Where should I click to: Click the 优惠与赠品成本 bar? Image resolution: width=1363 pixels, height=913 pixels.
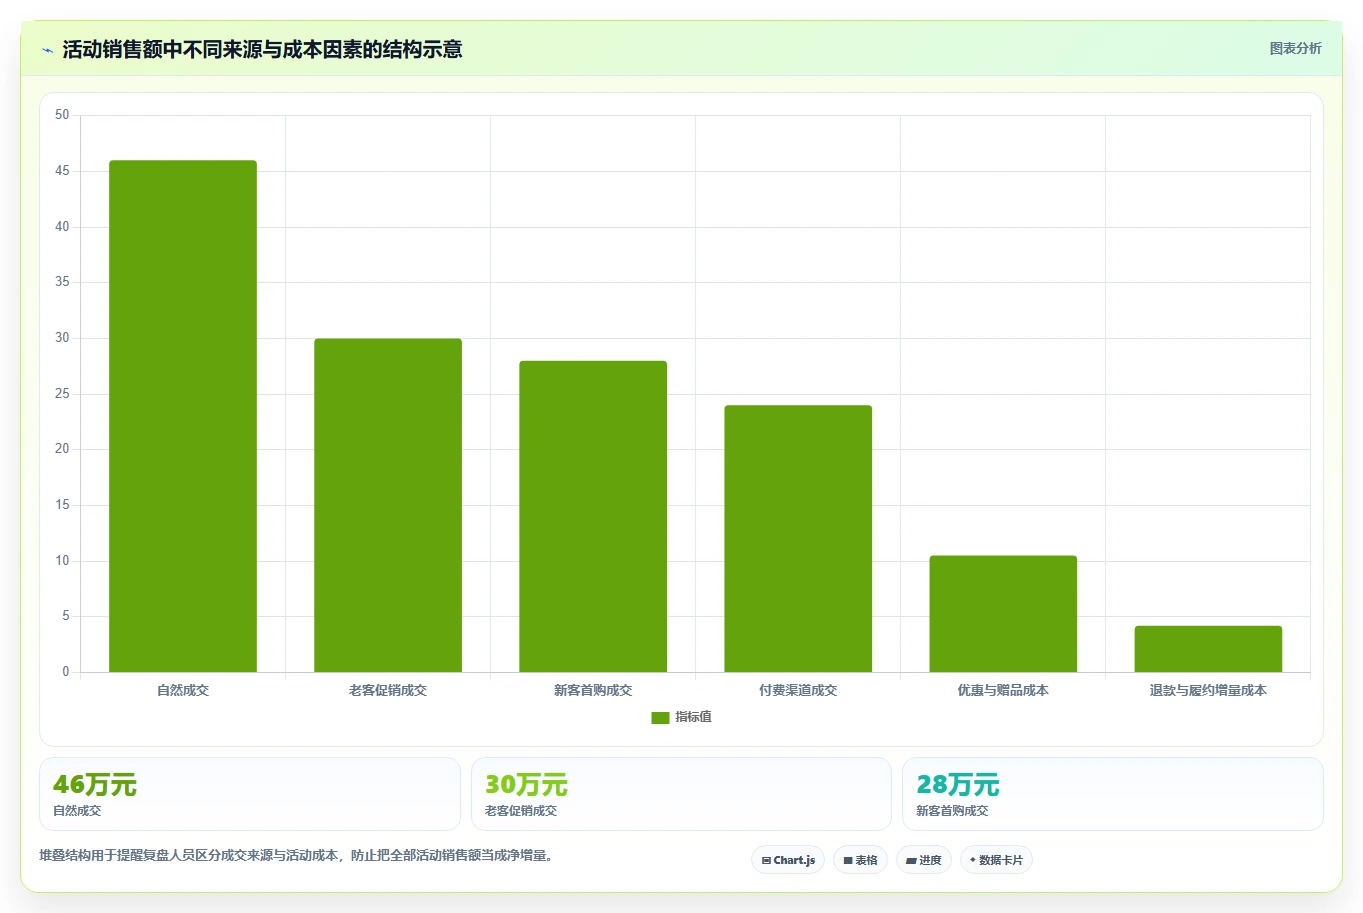coord(1003,614)
